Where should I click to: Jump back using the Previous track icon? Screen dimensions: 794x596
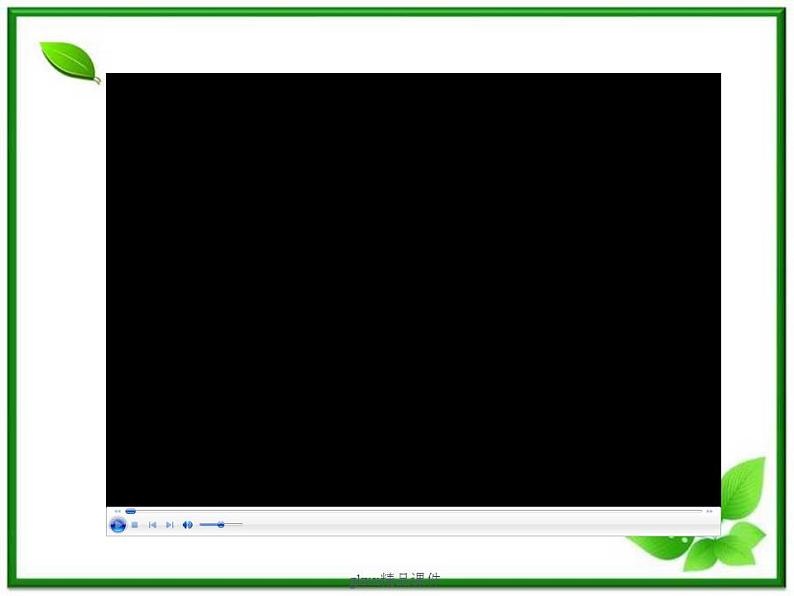[x=152, y=525]
